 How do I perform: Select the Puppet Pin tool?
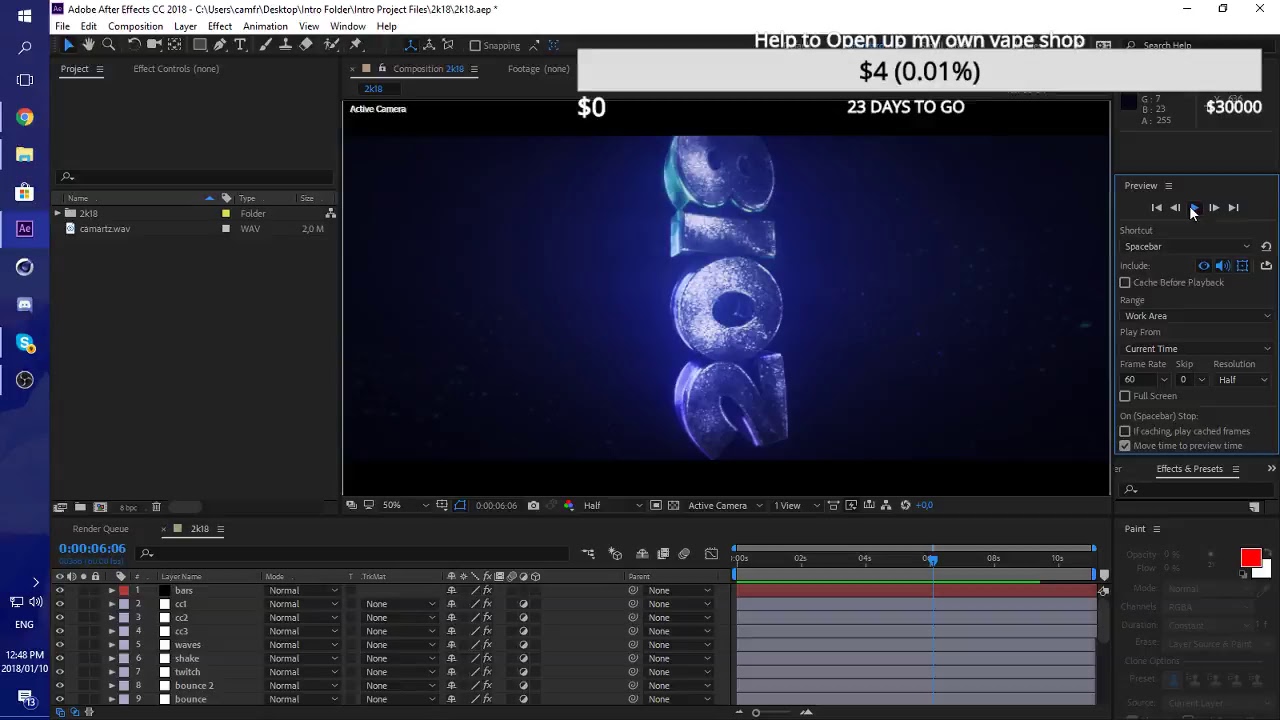coord(355,45)
